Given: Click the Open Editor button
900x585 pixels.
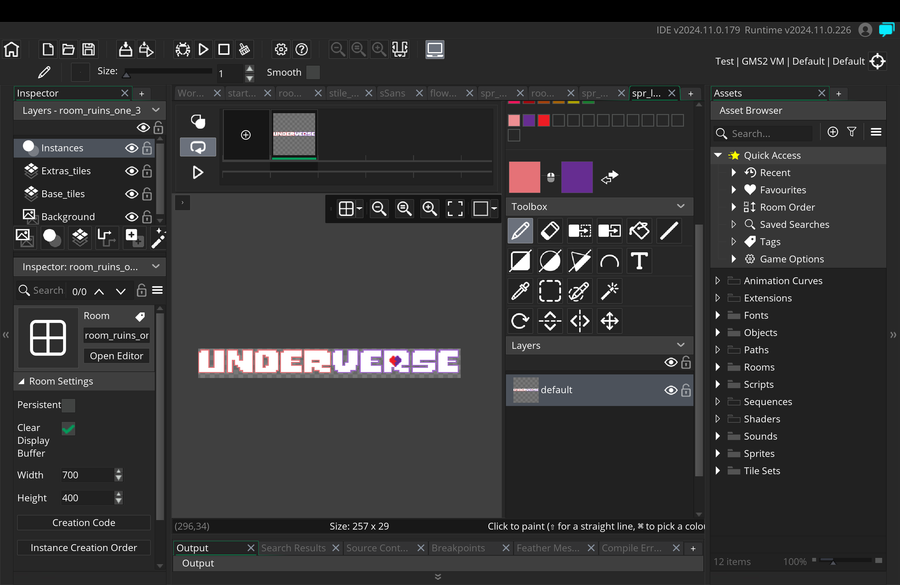Looking at the screenshot, I should tap(117, 356).
